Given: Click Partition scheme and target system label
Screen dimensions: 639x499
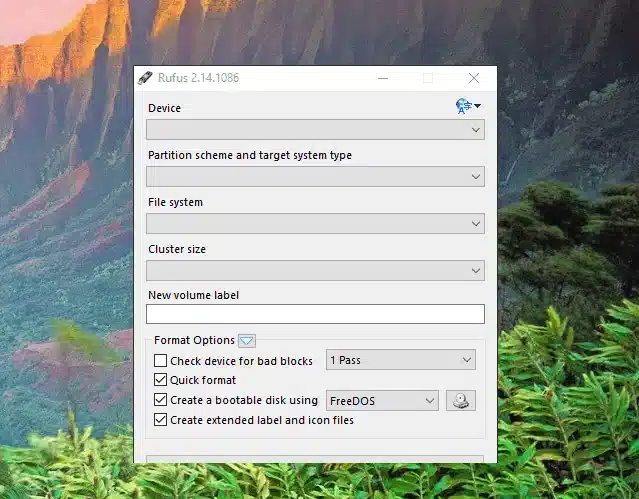Looking at the screenshot, I should click(x=250, y=155).
